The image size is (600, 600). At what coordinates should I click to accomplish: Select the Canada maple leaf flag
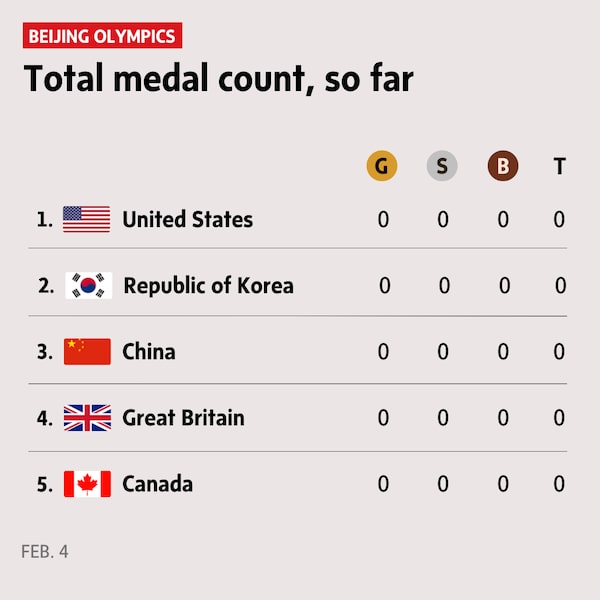87,484
